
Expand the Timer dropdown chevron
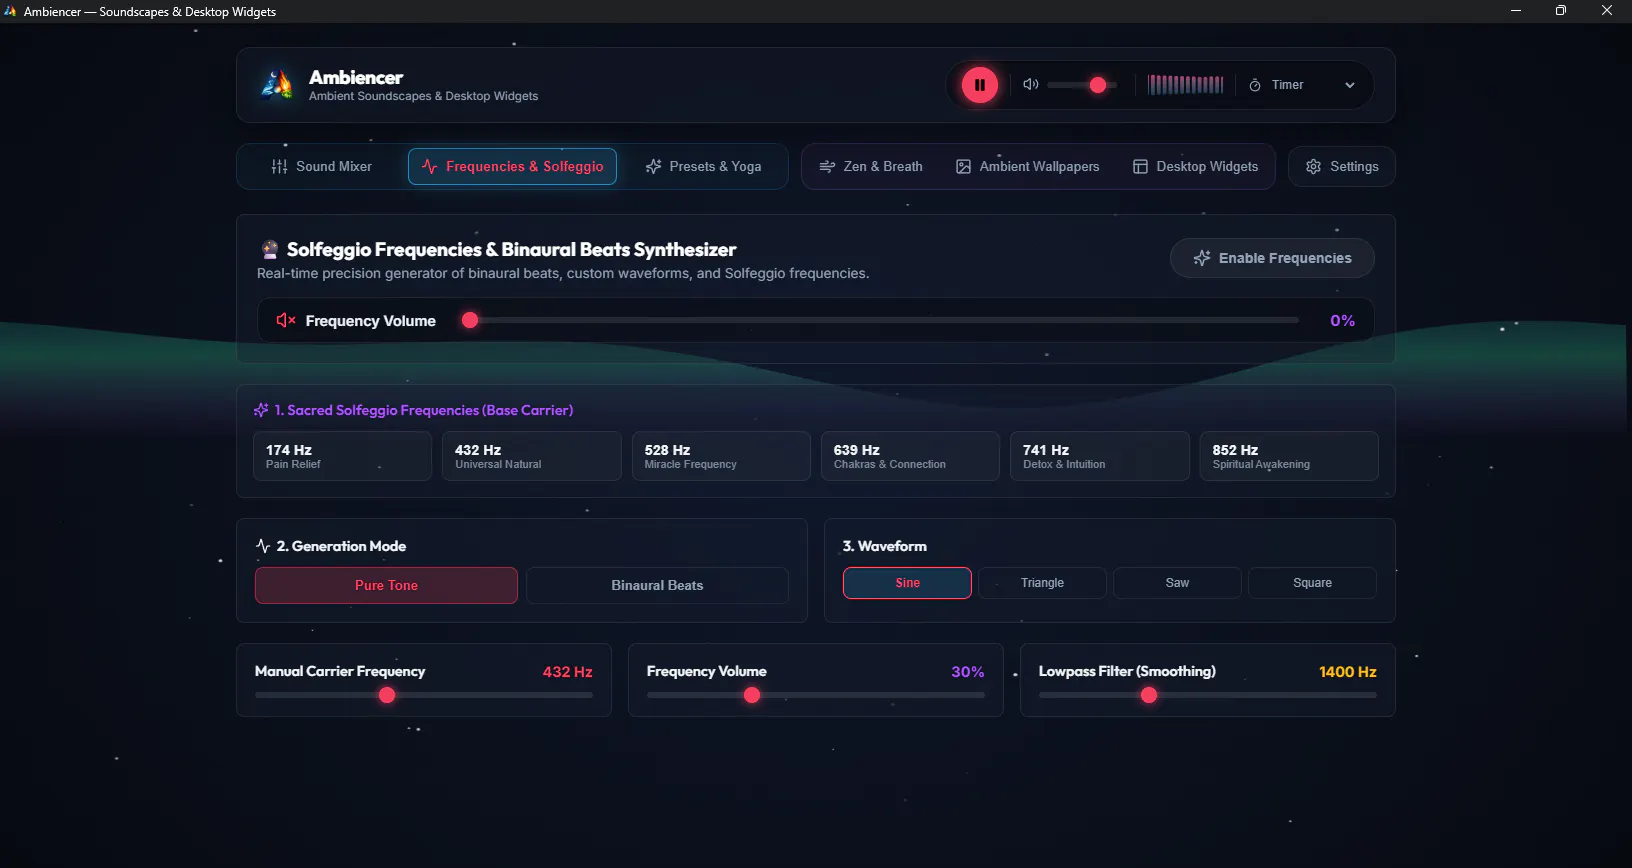point(1350,85)
